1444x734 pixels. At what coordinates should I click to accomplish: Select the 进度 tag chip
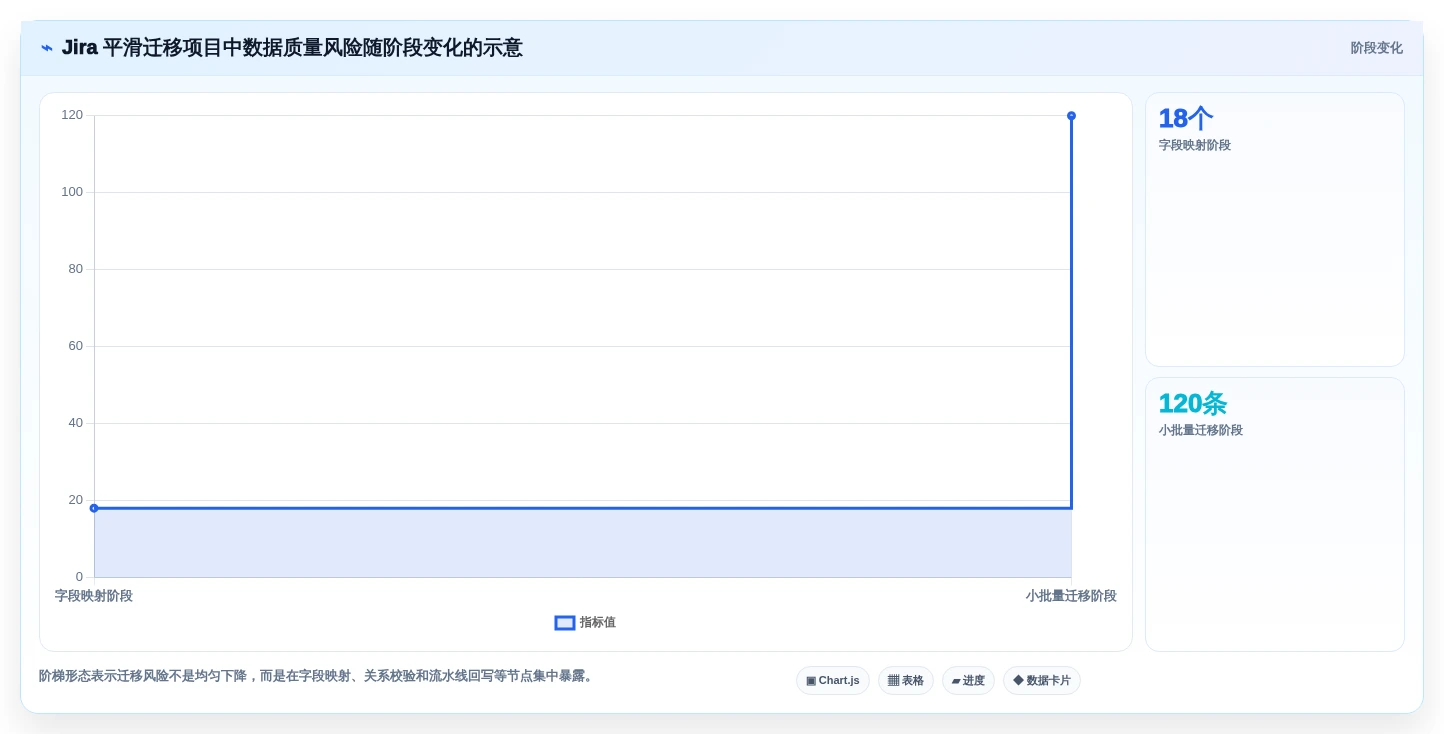pyautogui.click(x=968, y=681)
